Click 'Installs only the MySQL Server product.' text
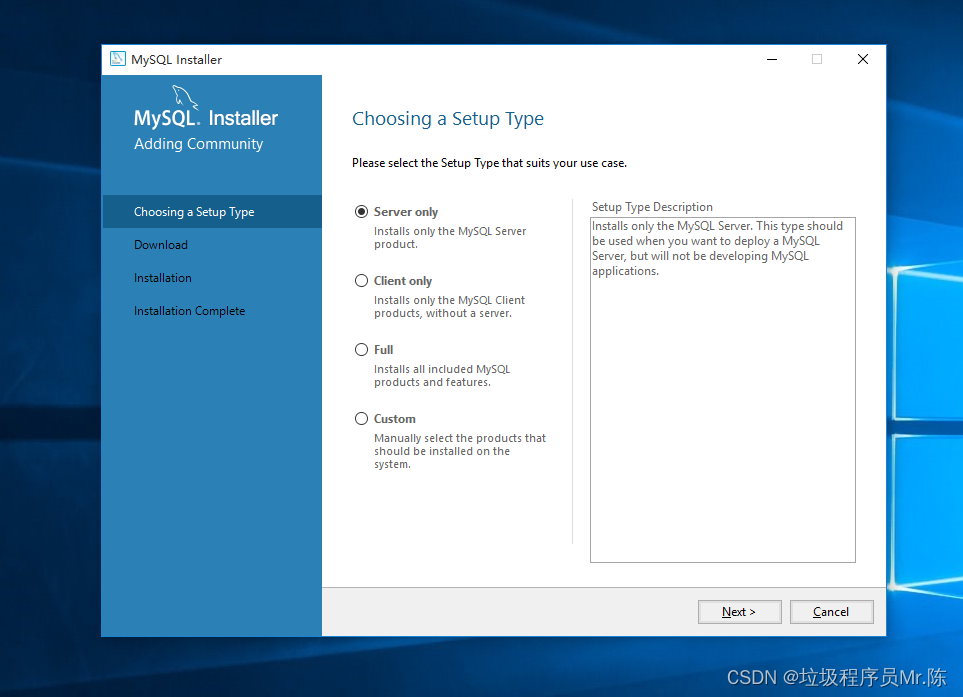Image resolution: width=963 pixels, height=697 pixels. pyautogui.click(x=450, y=238)
